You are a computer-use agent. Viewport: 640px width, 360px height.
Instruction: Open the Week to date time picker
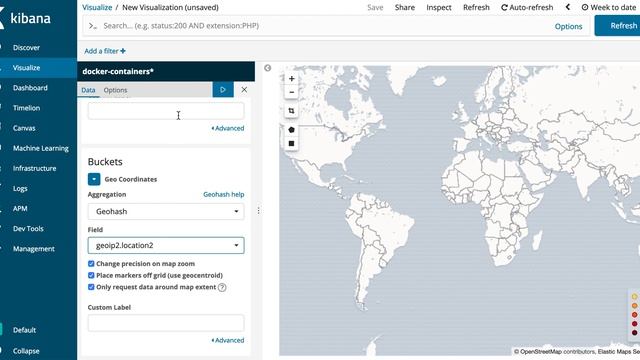click(609, 7)
